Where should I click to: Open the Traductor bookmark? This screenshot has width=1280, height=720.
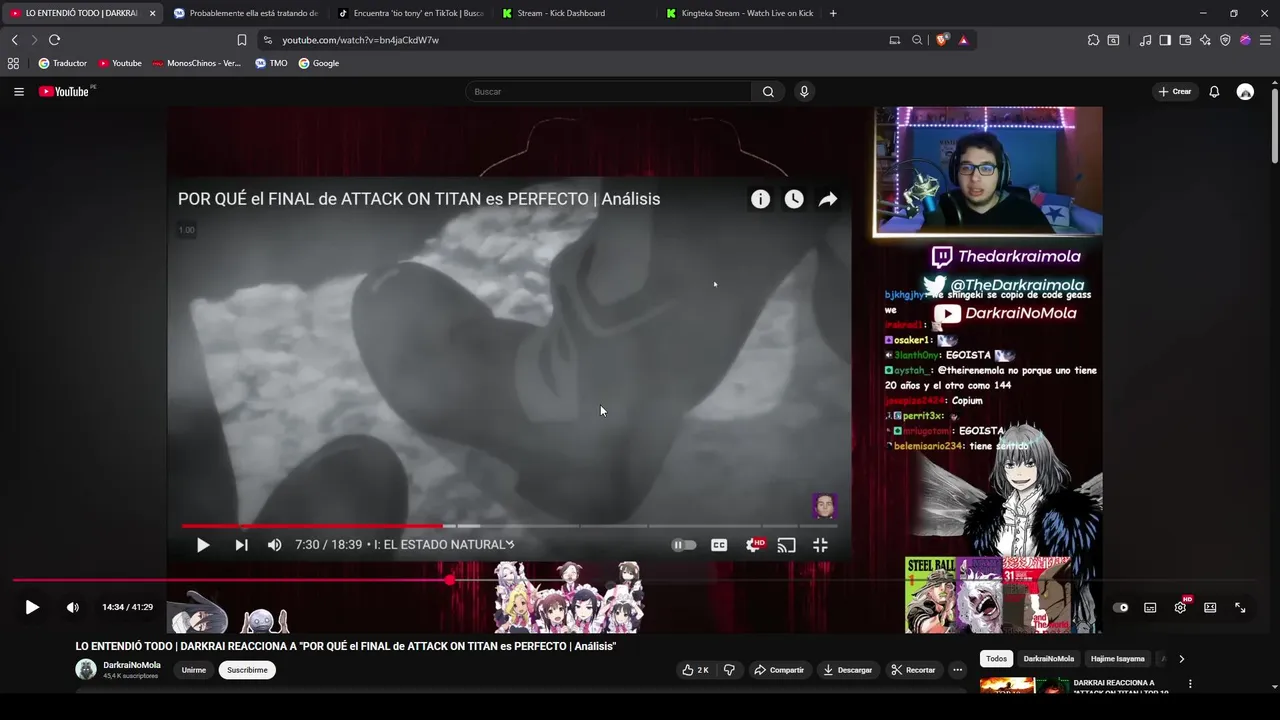click(63, 63)
